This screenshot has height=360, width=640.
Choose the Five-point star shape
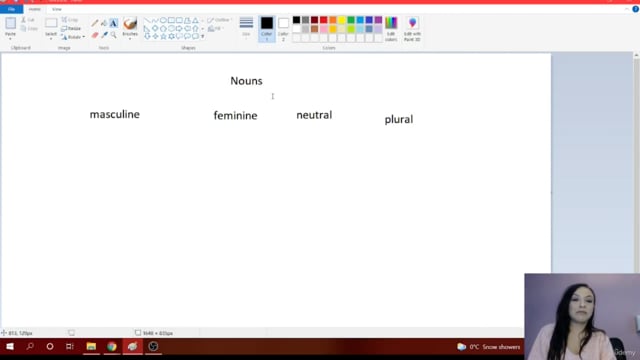click(x=163, y=36)
